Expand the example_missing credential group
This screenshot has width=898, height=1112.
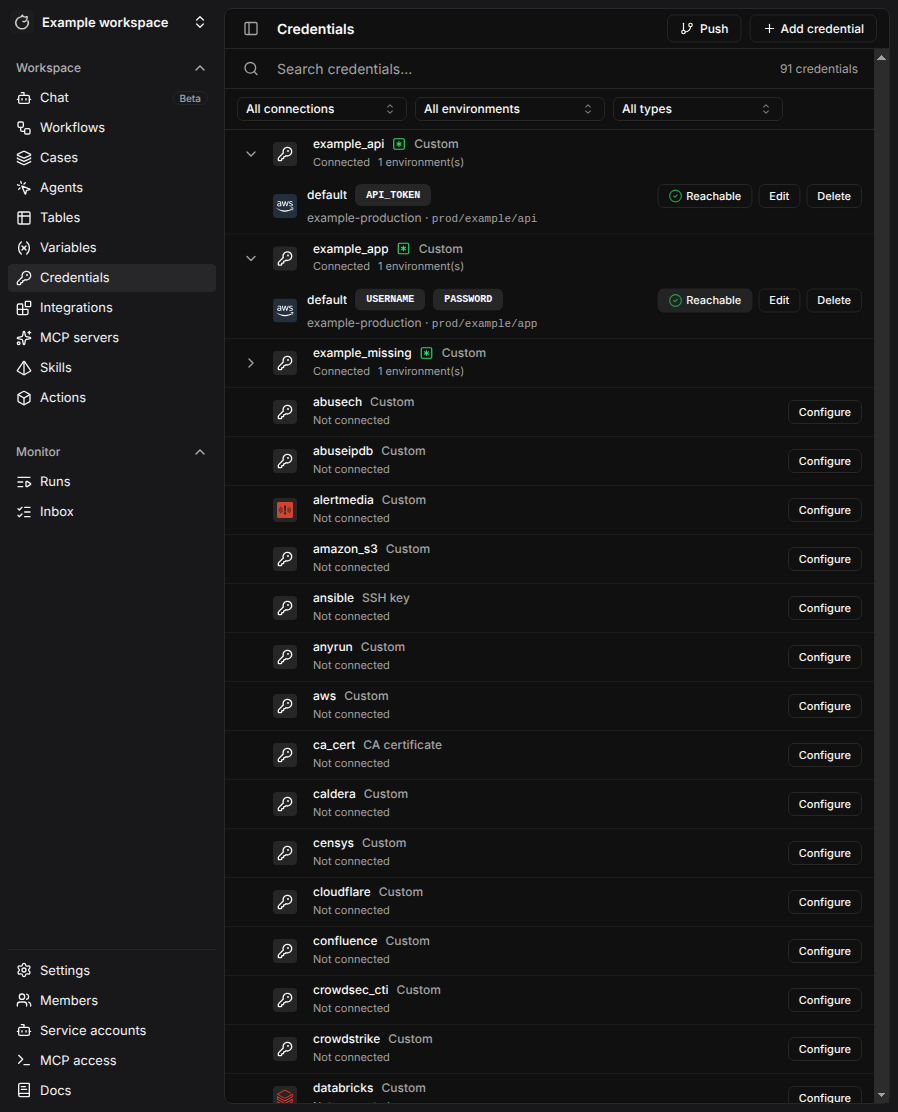[x=251, y=362]
